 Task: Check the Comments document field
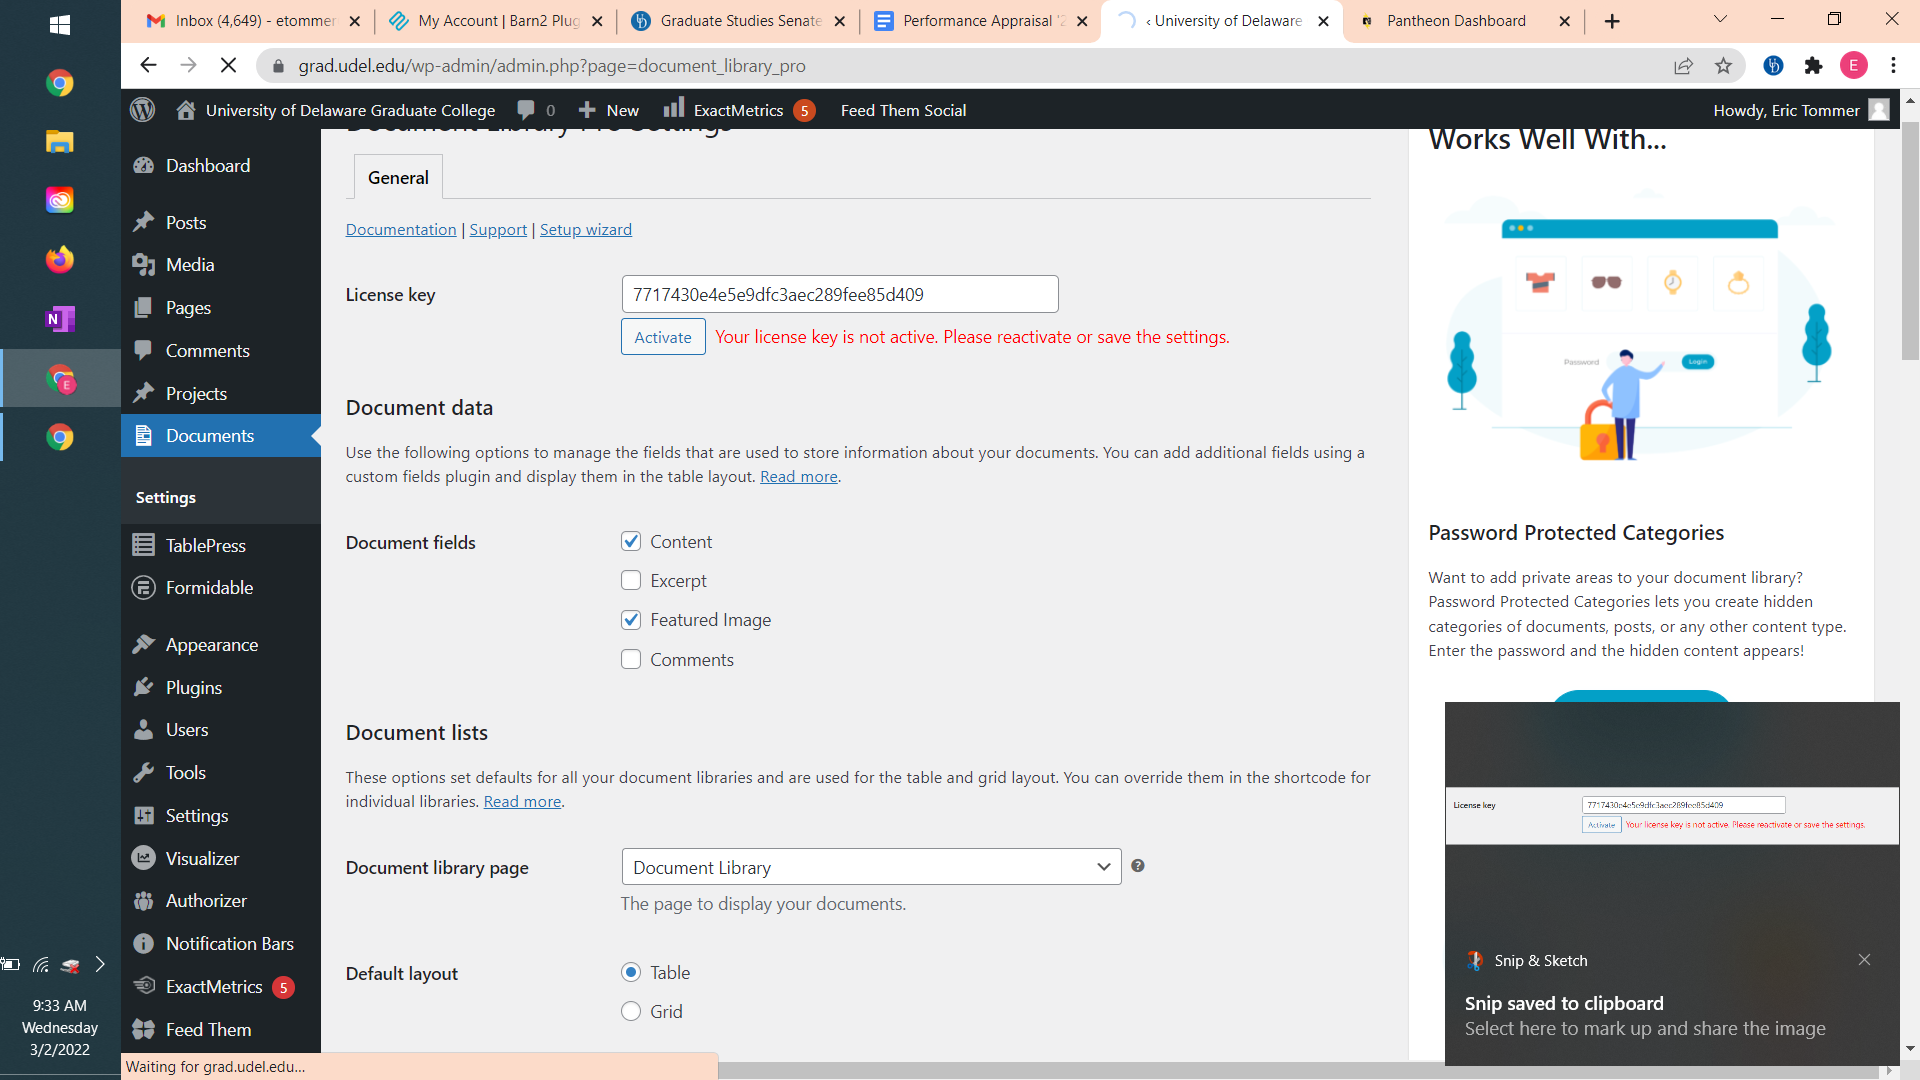coord(631,659)
